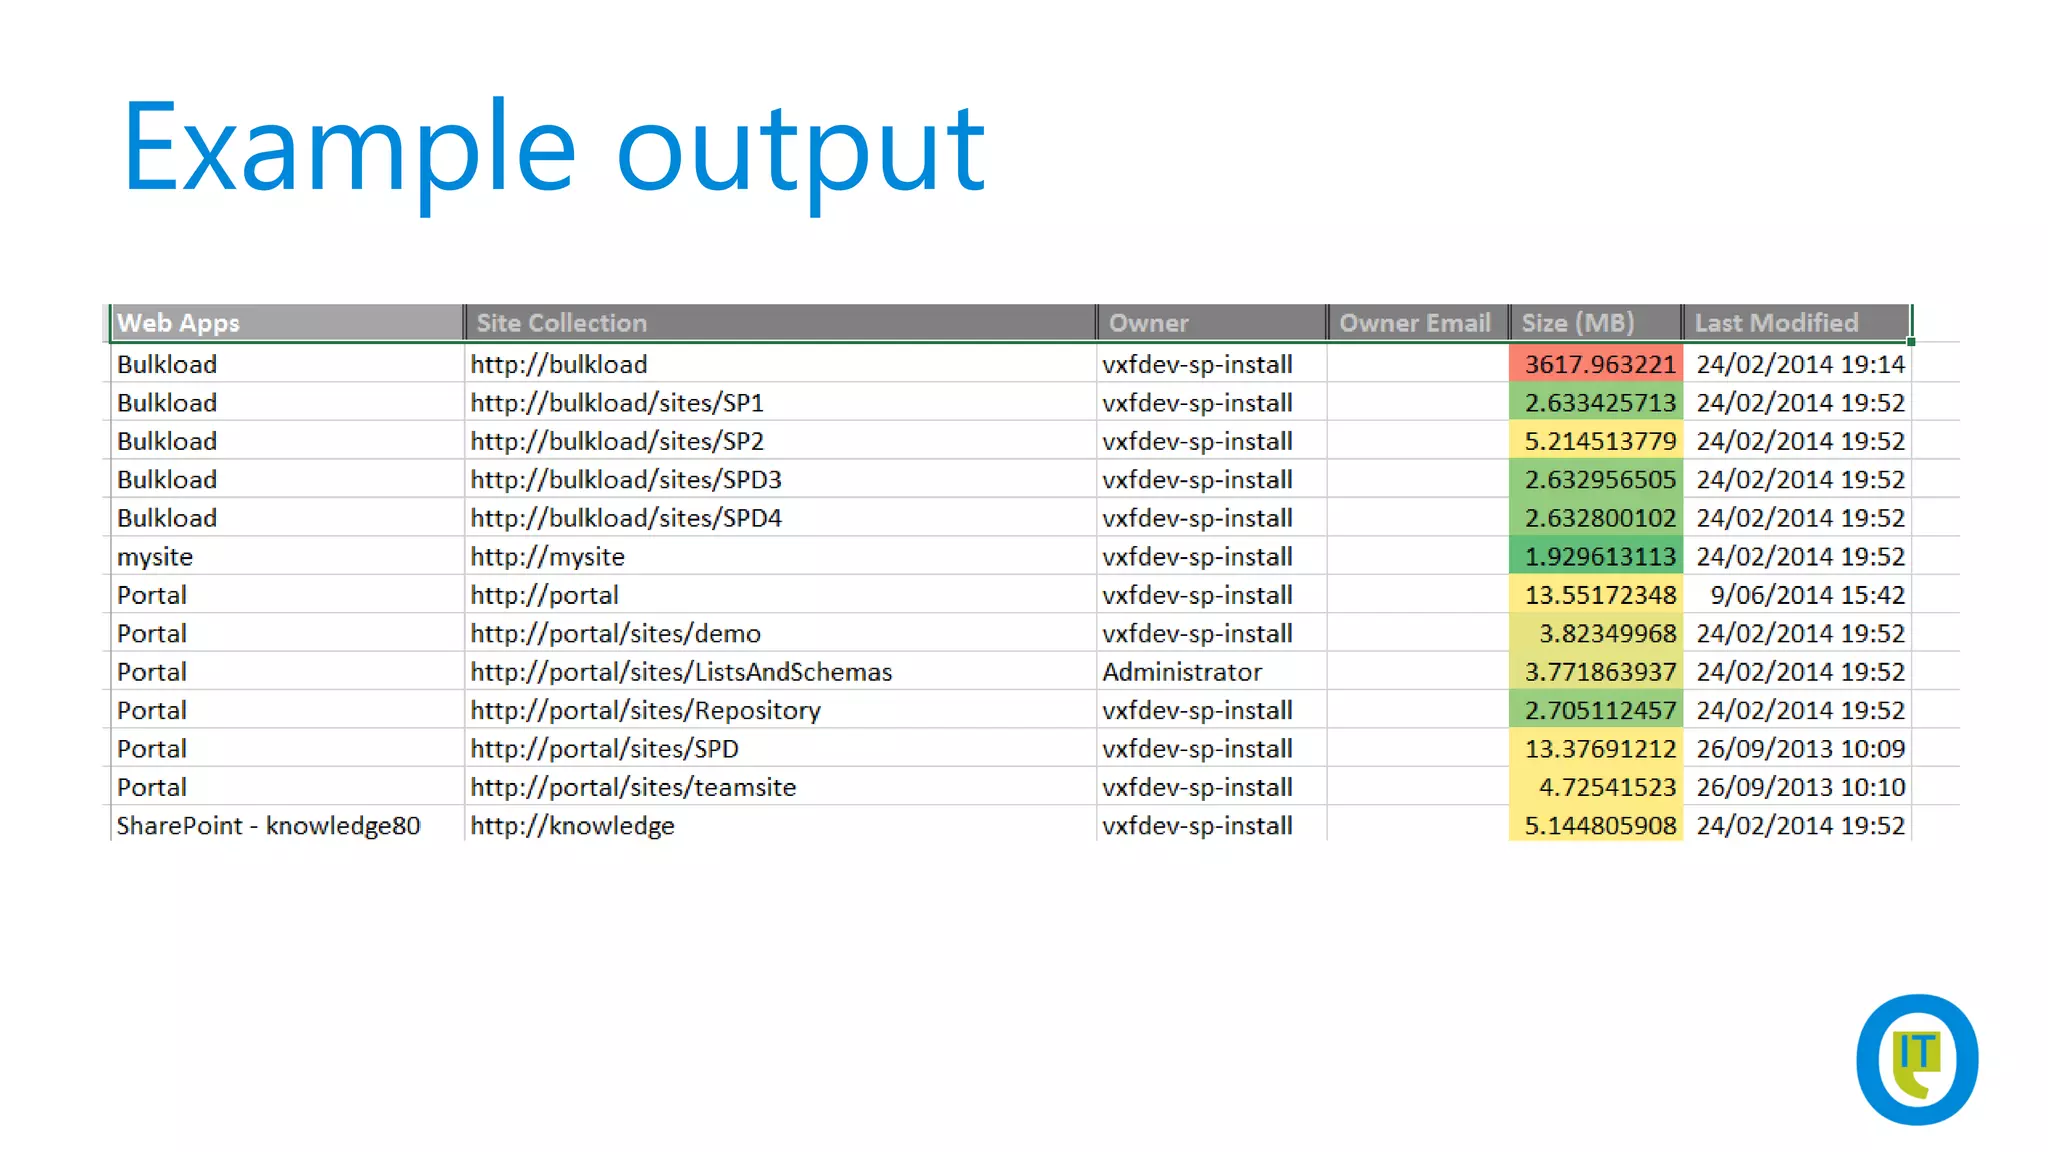
Task: Click the 5.214513779 size cell
Action: 1596,441
